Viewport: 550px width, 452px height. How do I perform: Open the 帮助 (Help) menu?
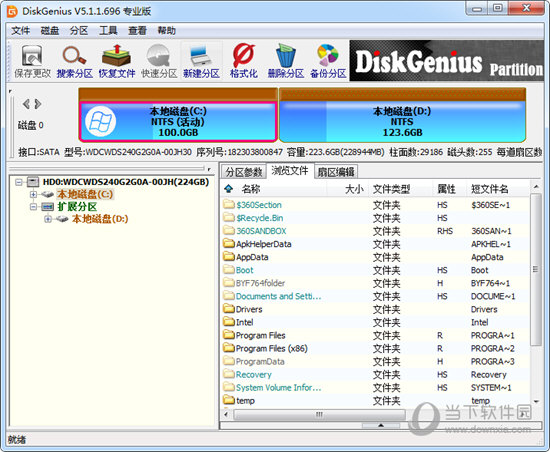[x=166, y=31]
